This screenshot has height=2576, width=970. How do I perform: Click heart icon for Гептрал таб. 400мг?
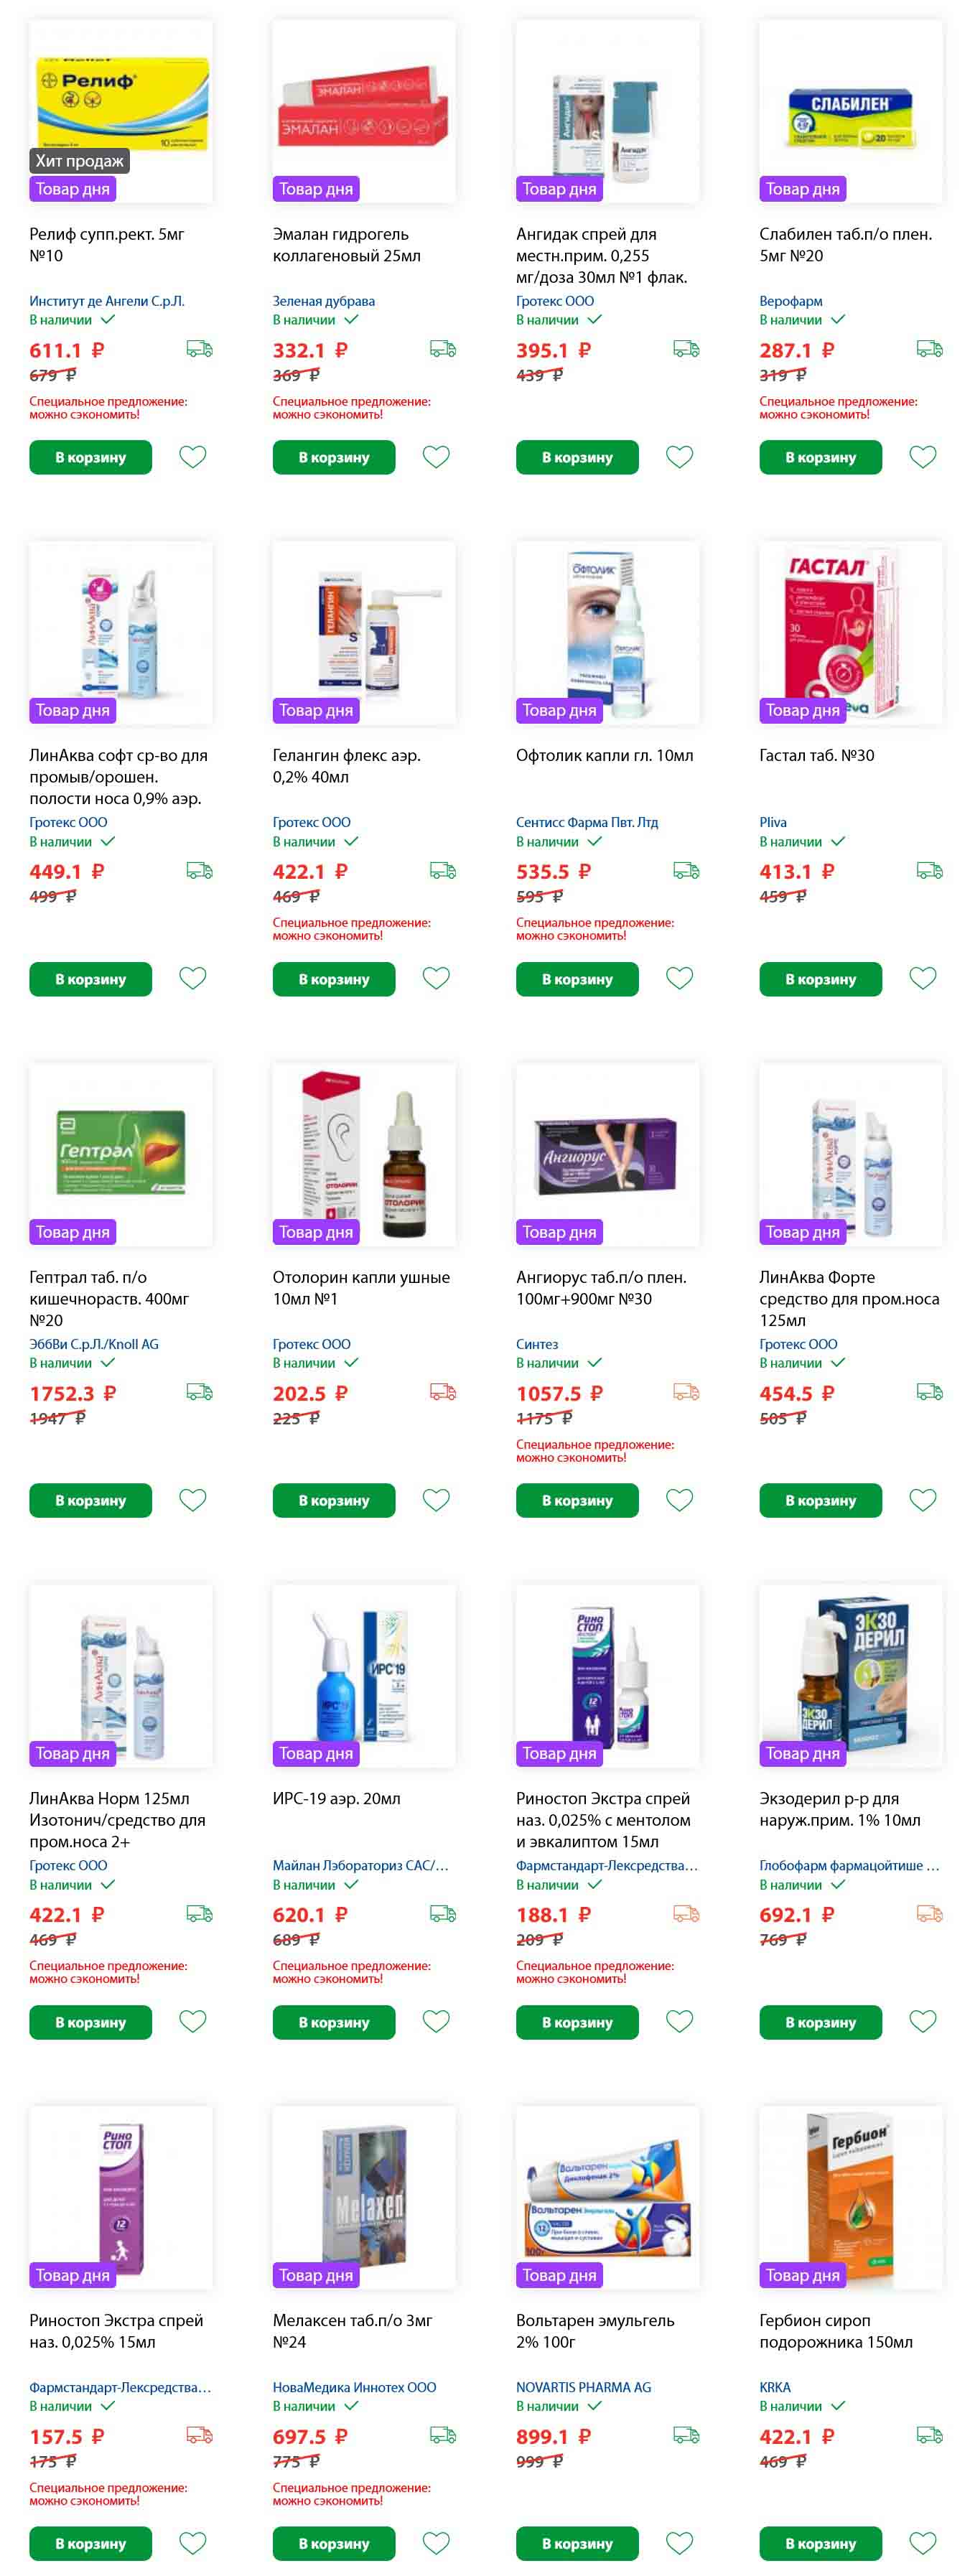click(193, 1500)
